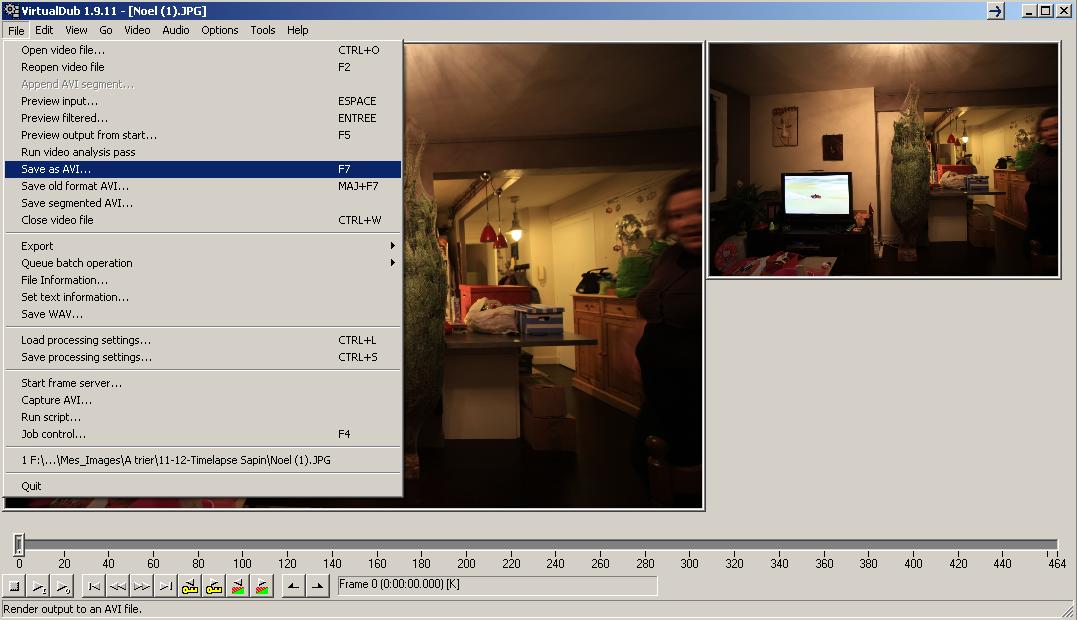Select Preview filtered entry

point(203,118)
